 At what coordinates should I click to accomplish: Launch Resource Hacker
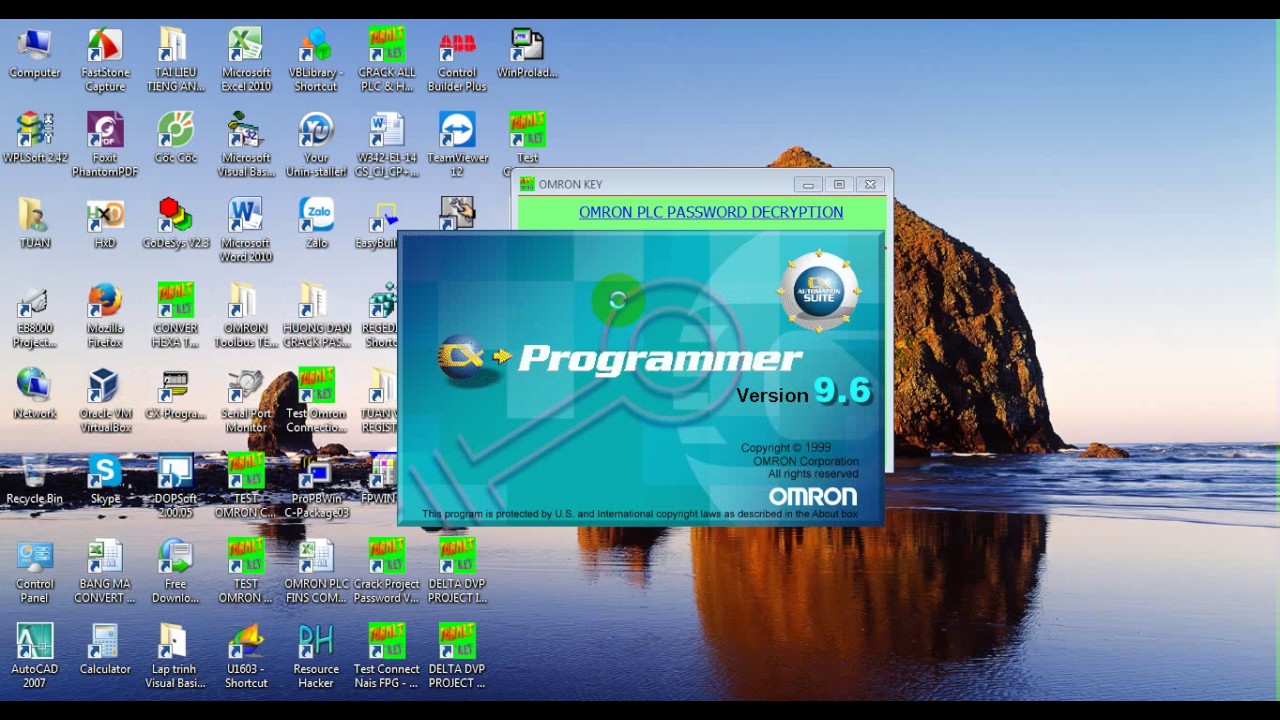316,657
